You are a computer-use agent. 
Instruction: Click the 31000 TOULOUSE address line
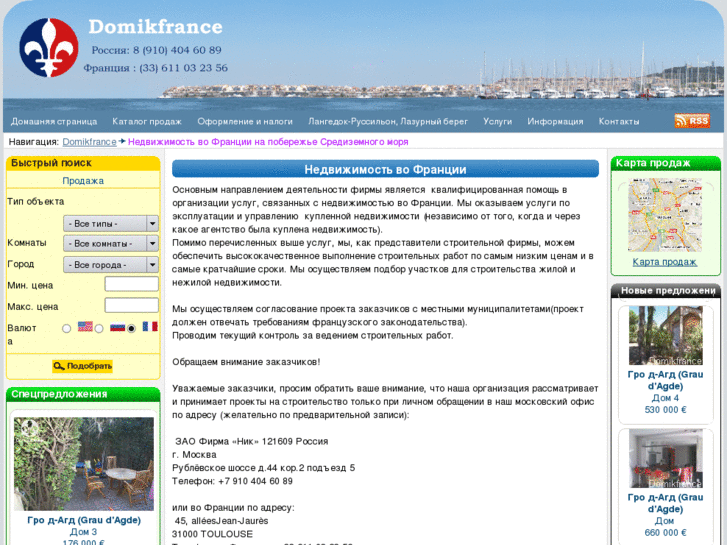pos(212,534)
